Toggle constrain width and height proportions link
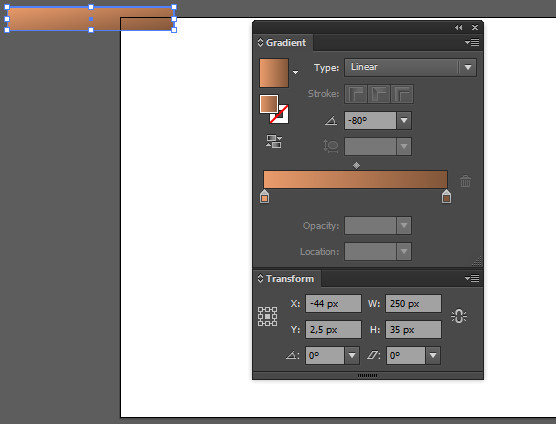 tap(459, 316)
